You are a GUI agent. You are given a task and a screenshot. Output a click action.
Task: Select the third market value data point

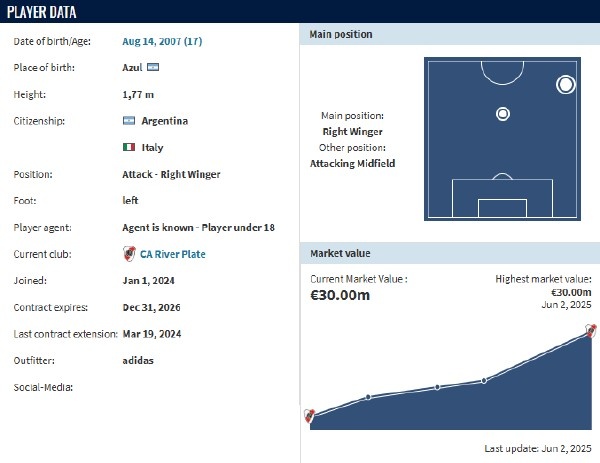(437, 387)
